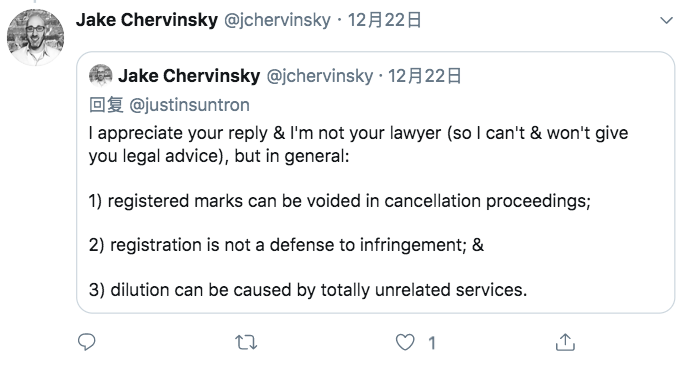Click the line about dilution by unrelated services
This screenshot has height=365, width=683.
click(x=308, y=290)
